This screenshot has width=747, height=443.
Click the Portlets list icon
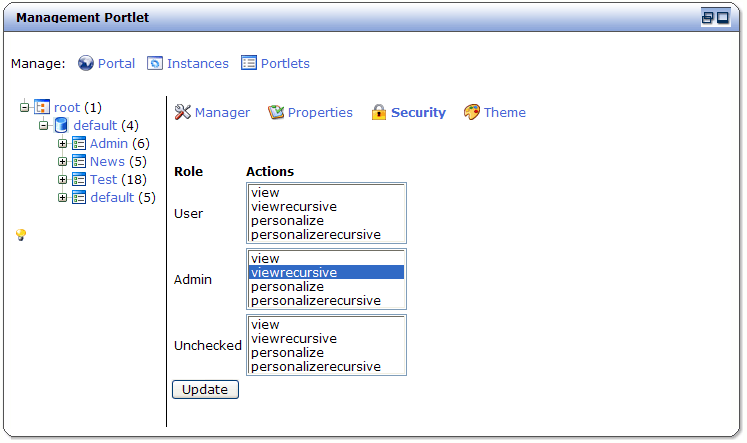[x=249, y=63]
